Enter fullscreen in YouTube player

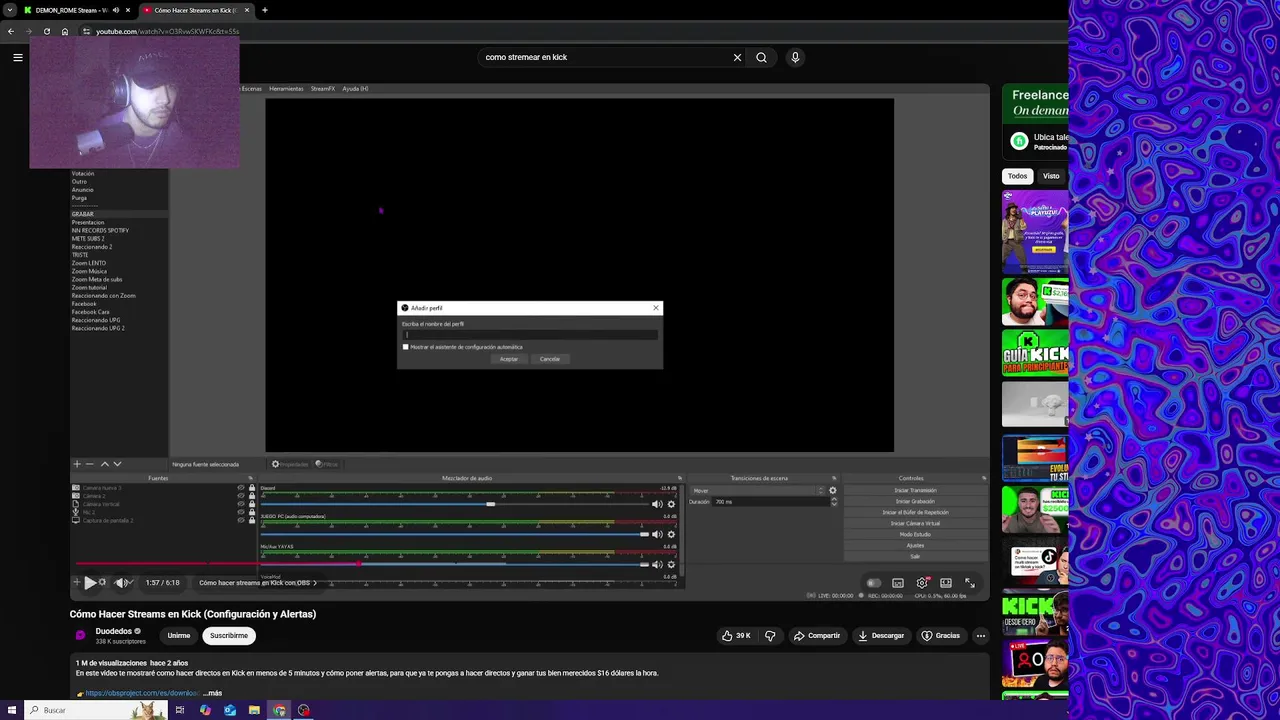[x=970, y=583]
